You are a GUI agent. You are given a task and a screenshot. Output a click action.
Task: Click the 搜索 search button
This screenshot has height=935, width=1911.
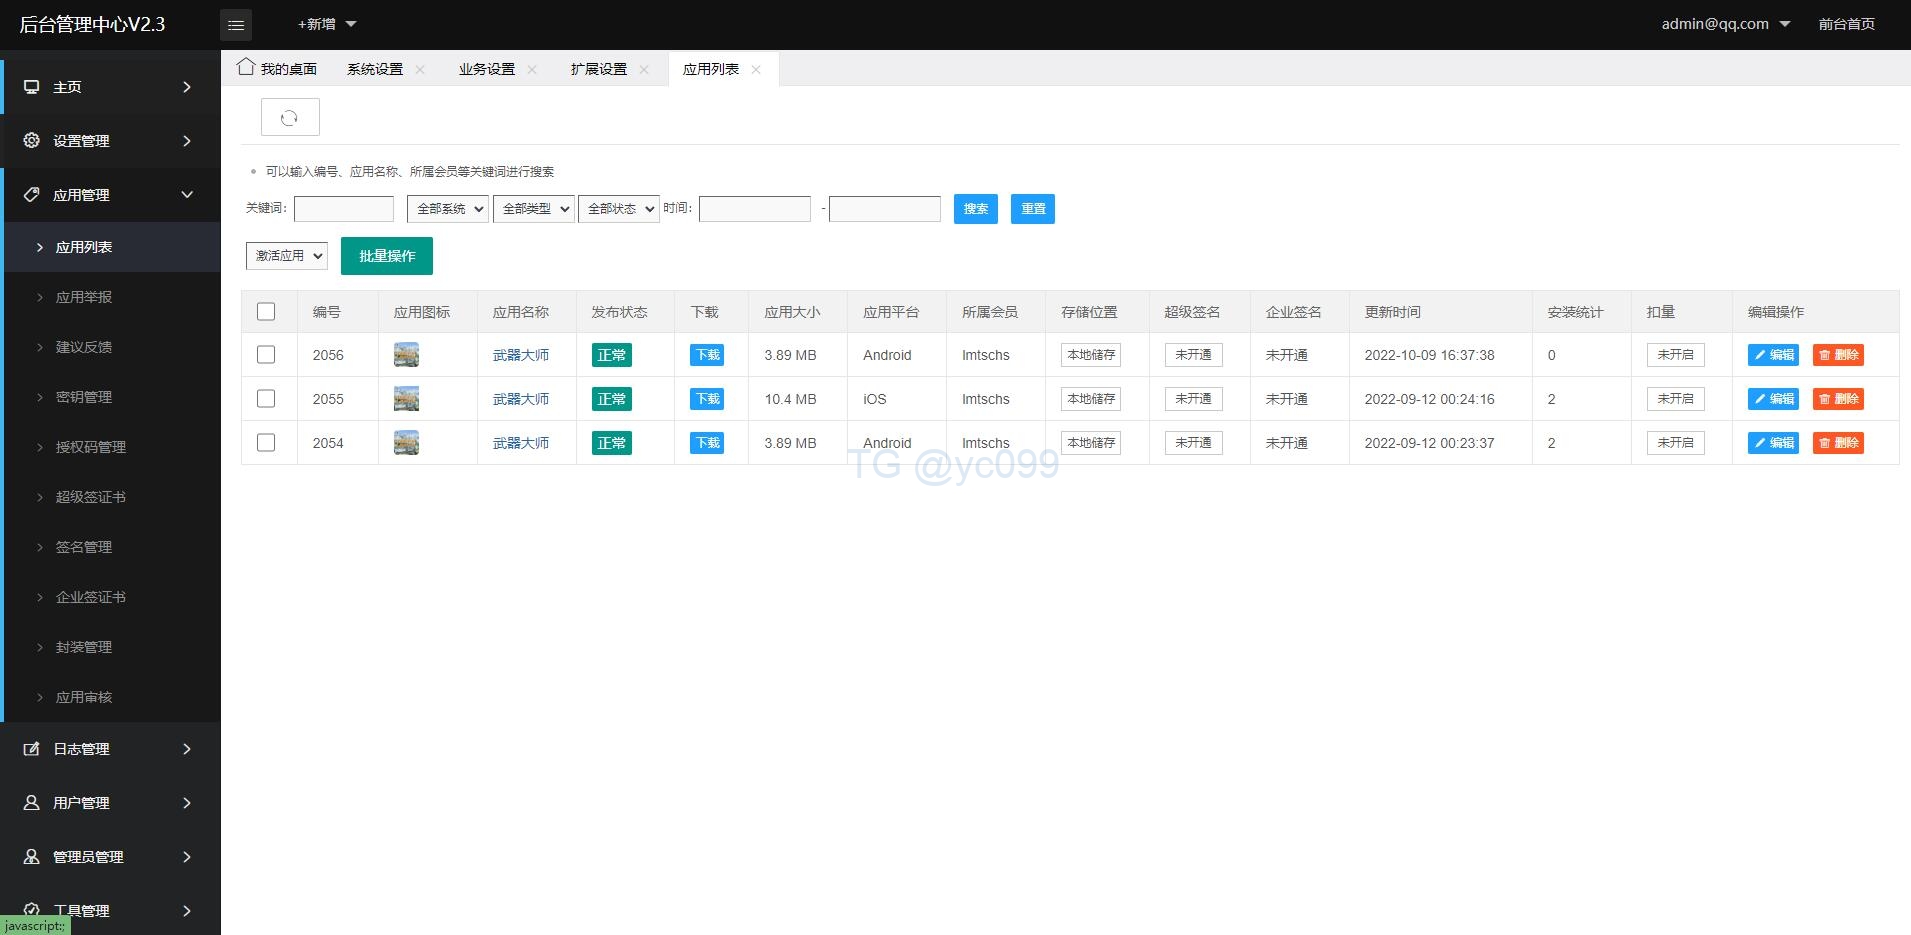coord(975,209)
